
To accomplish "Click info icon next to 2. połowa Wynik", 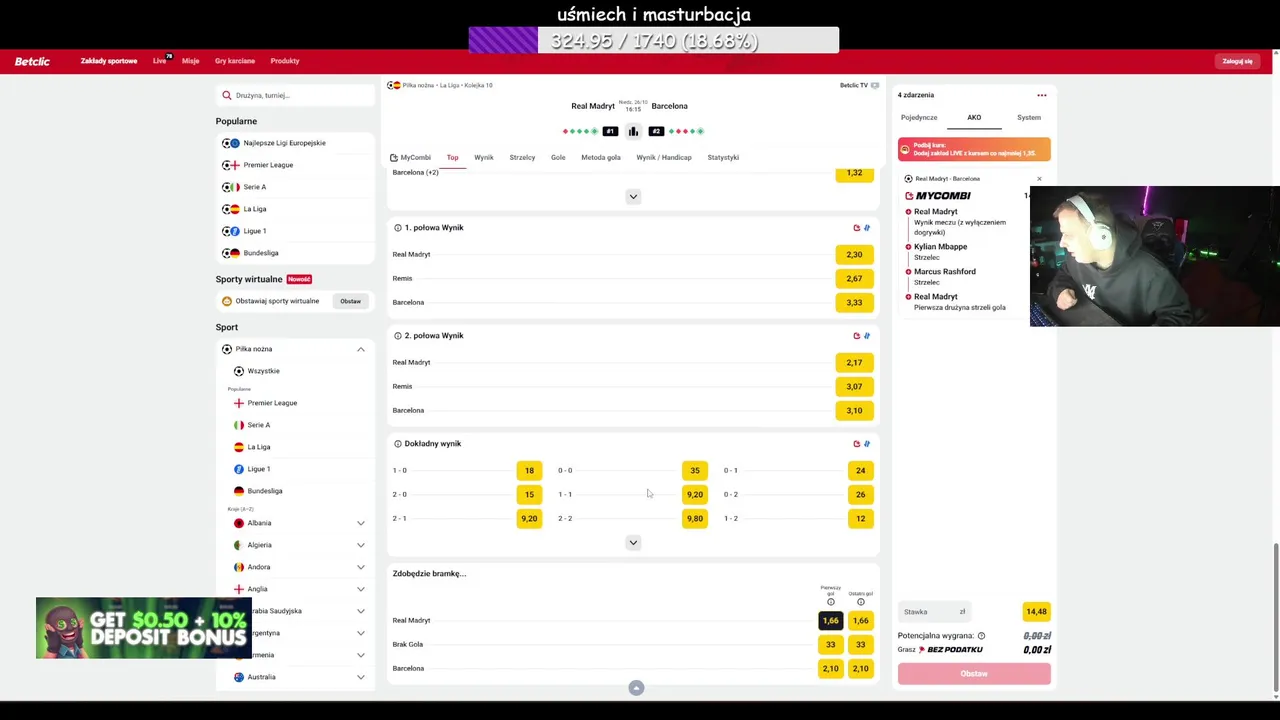I will (x=398, y=336).
